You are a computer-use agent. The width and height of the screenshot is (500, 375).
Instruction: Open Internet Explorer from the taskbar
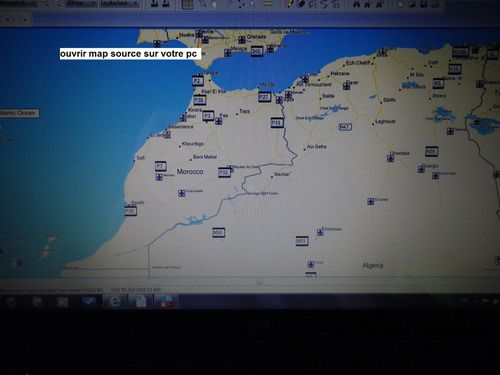click(x=115, y=302)
